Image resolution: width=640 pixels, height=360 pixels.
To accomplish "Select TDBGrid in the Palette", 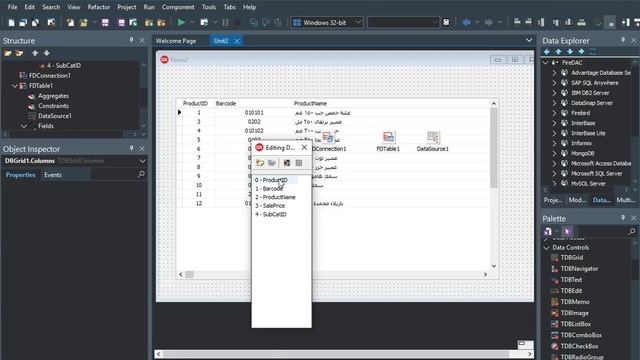I will click(571, 258).
